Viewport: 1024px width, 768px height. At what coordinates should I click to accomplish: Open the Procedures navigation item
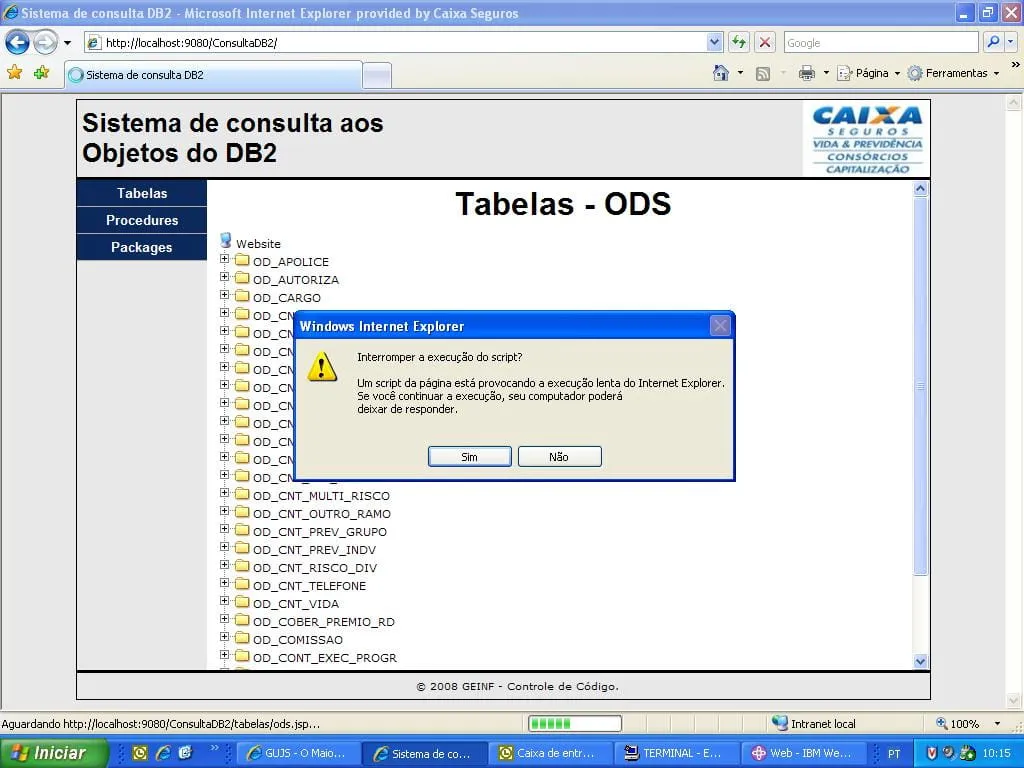142,220
